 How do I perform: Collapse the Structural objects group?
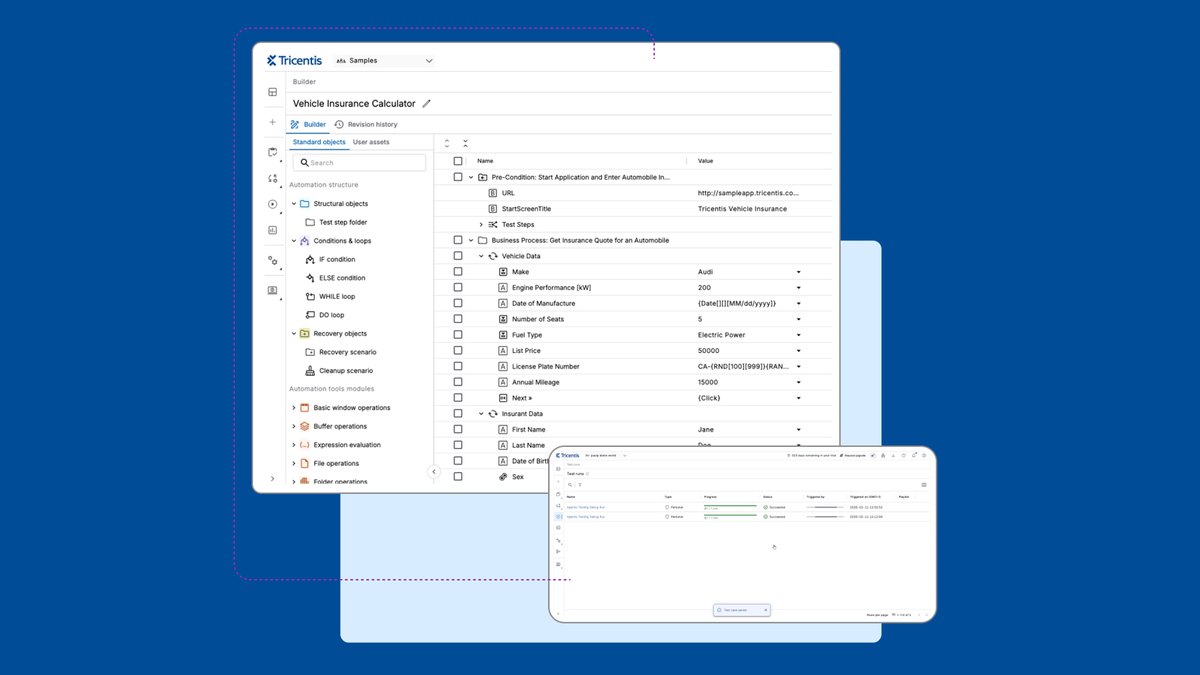click(x=294, y=204)
